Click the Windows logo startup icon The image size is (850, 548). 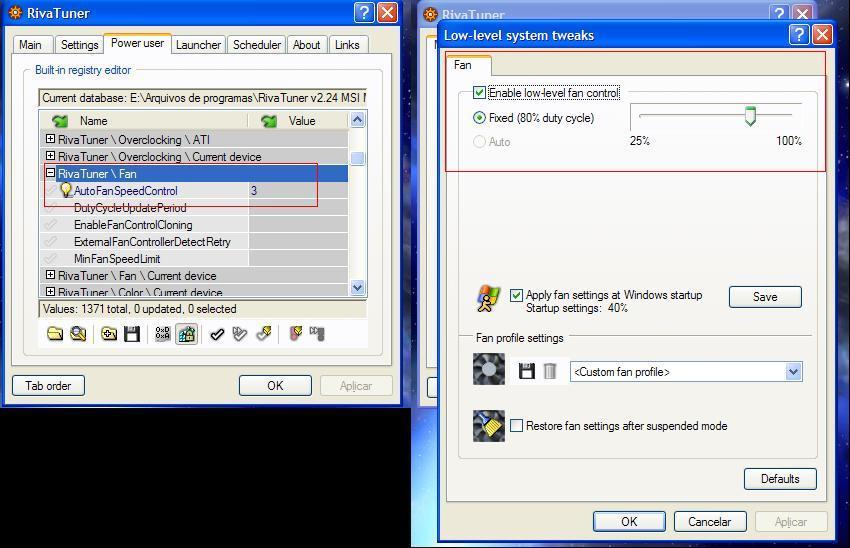[x=488, y=299]
